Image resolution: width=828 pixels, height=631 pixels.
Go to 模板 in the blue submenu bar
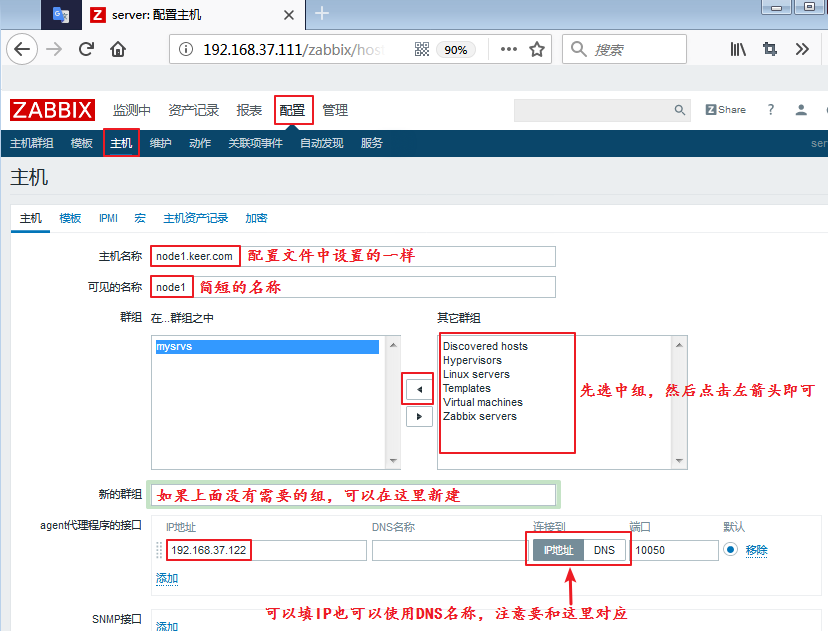pos(81,143)
